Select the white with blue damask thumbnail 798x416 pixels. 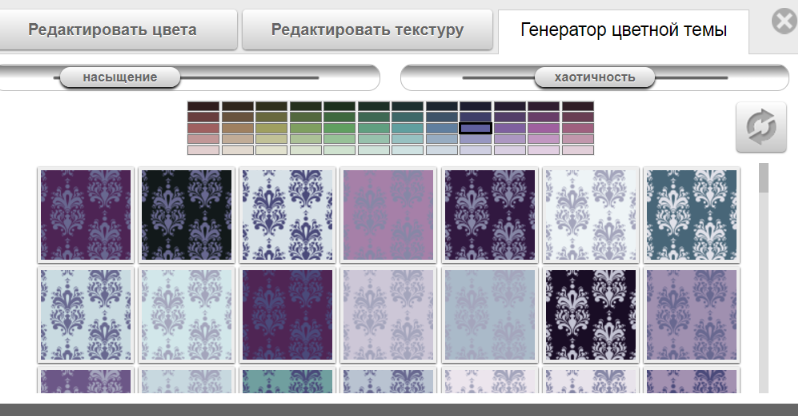click(x=288, y=215)
